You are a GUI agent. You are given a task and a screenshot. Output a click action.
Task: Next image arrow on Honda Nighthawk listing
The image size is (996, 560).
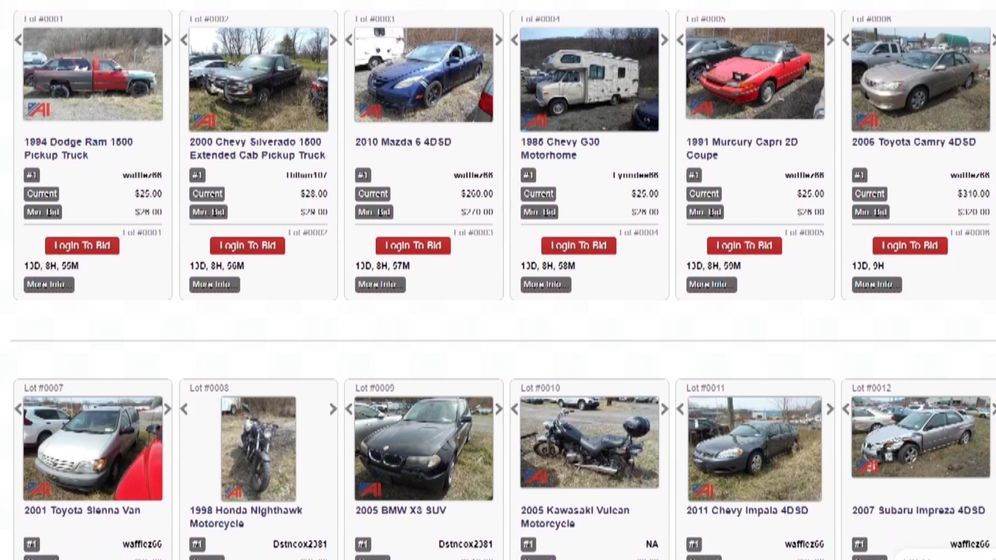tap(333, 409)
